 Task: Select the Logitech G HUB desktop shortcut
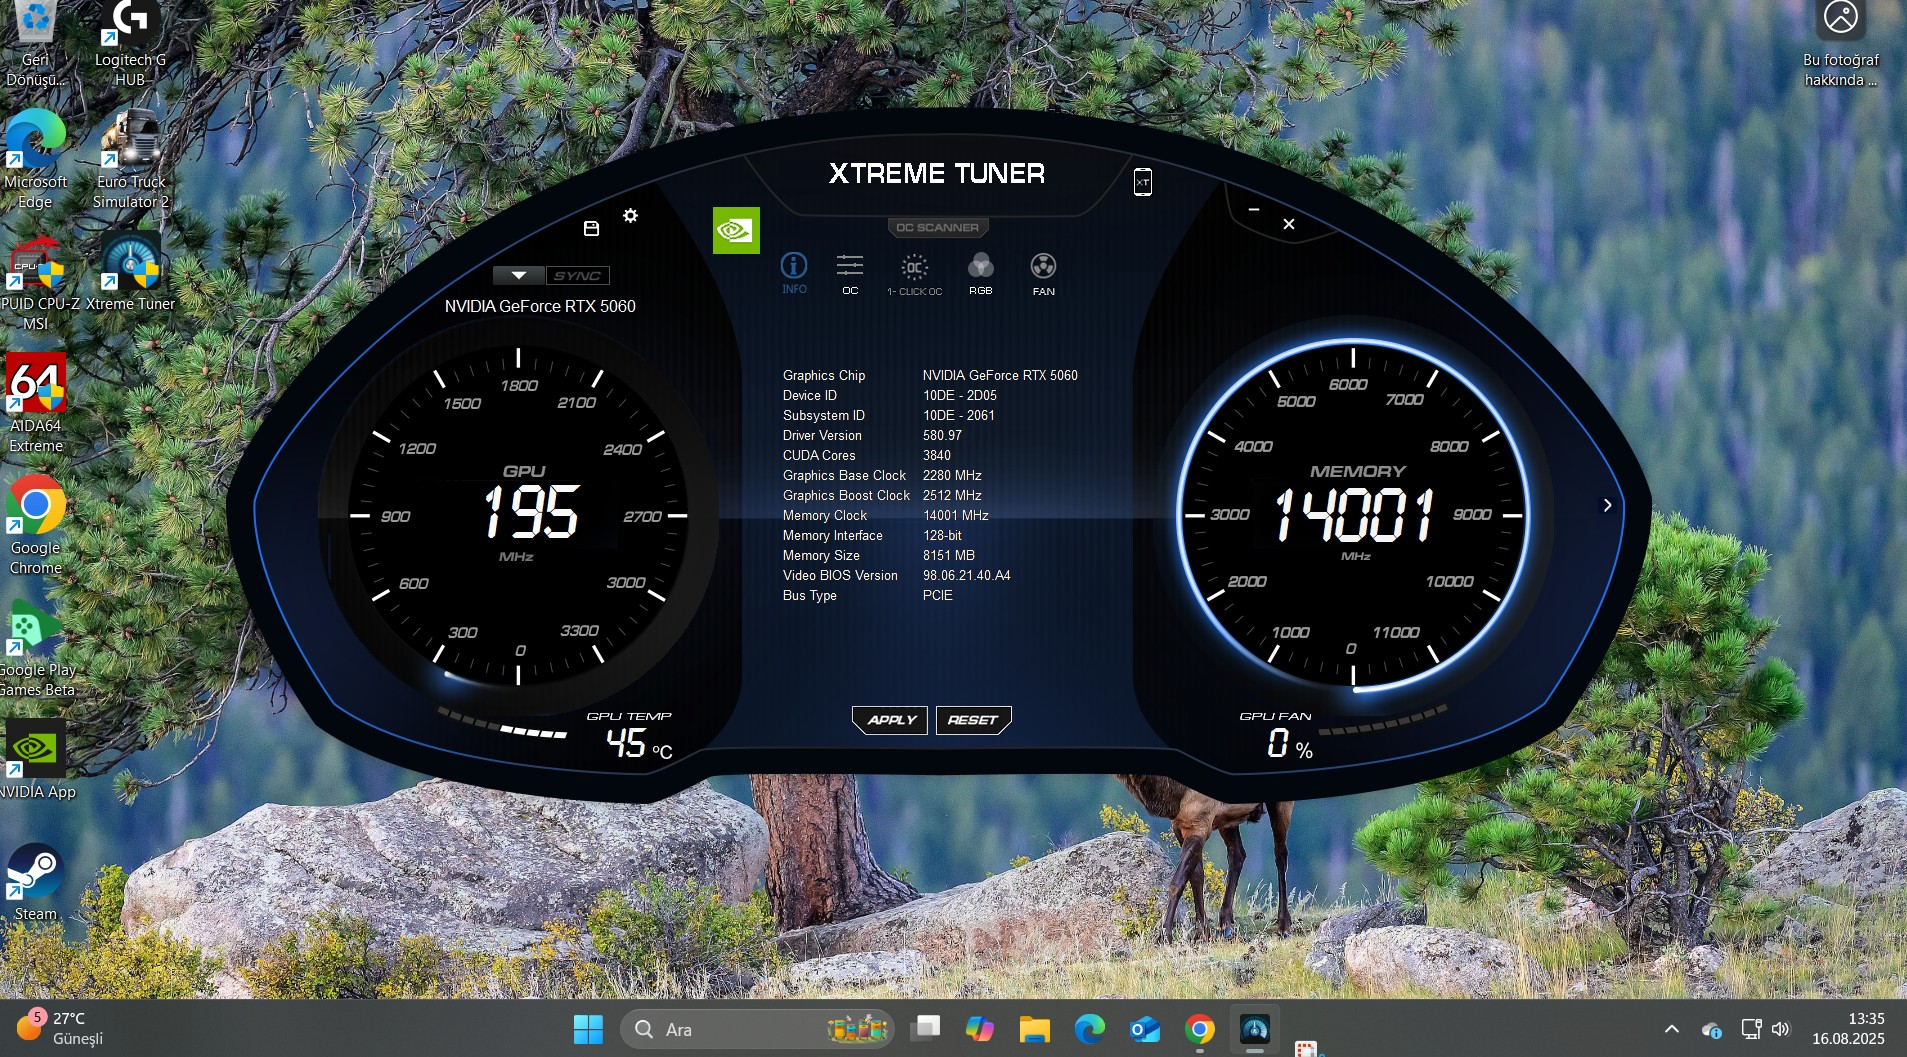[x=131, y=44]
